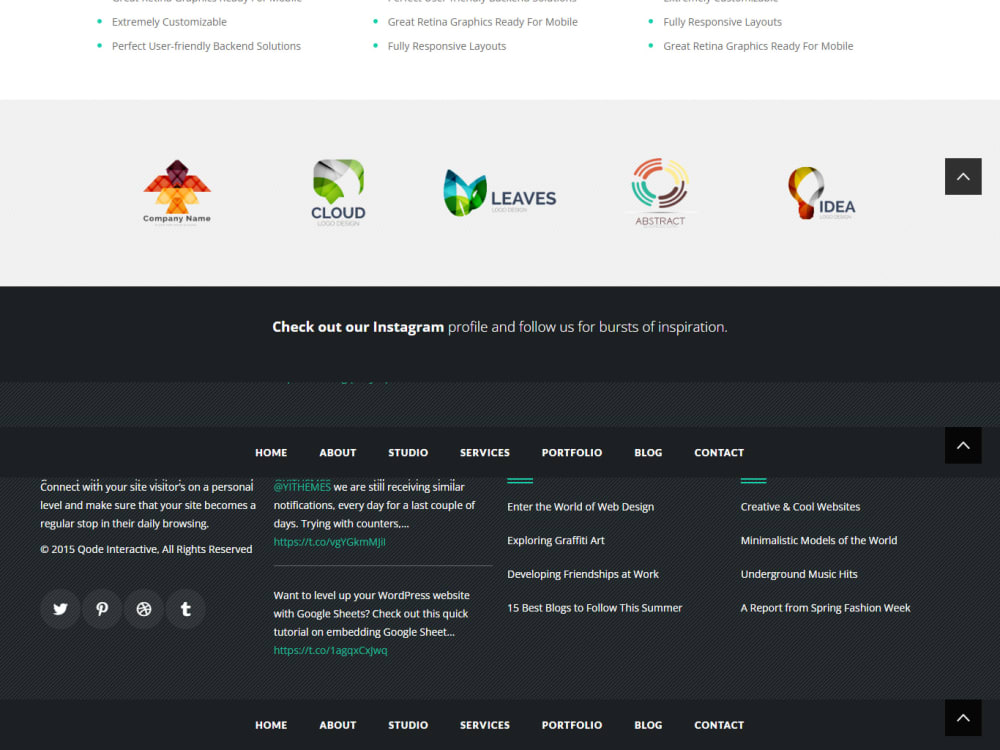This screenshot has height=750, width=1000.
Task: Click the bottom scroll-to-top arrow
Action: click(963, 717)
